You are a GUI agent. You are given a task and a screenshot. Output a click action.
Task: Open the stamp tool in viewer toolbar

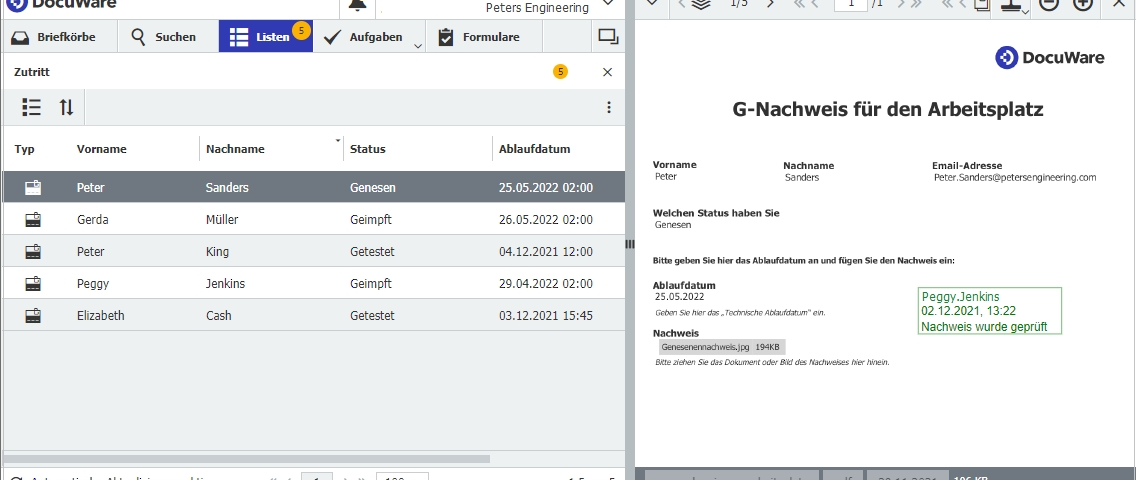coord(1012,5)
